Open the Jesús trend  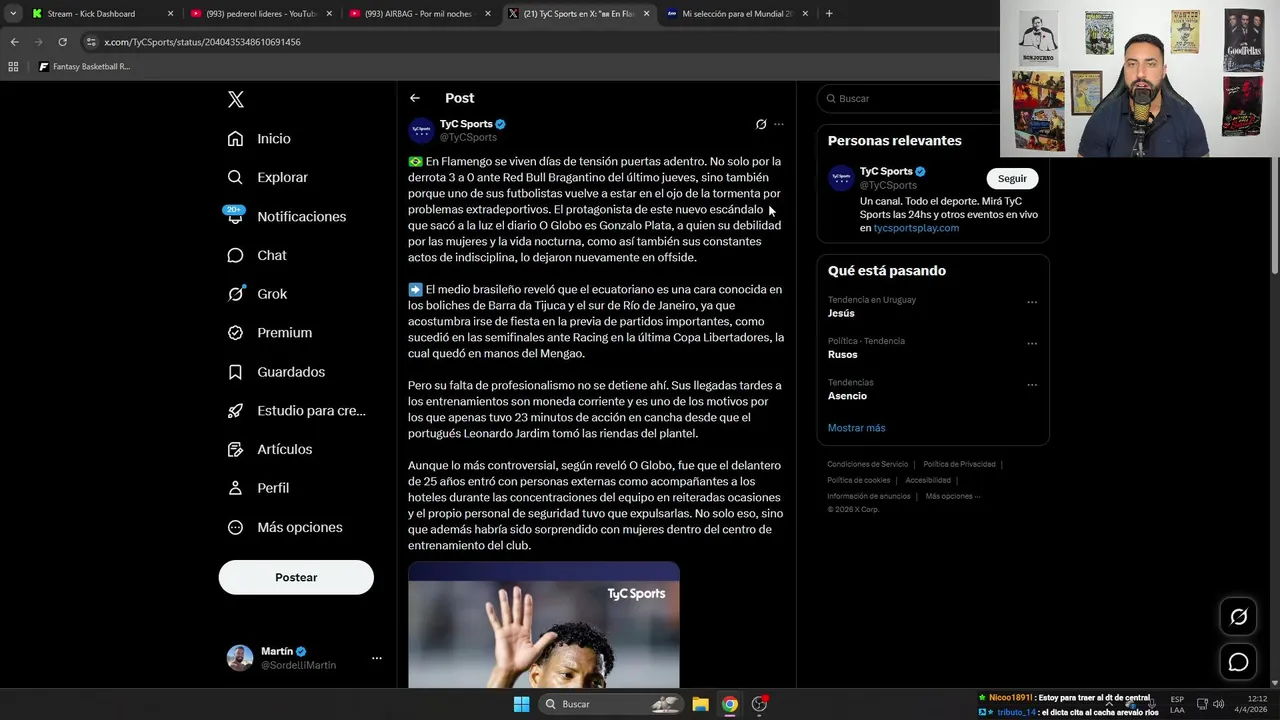pos(841,313)
